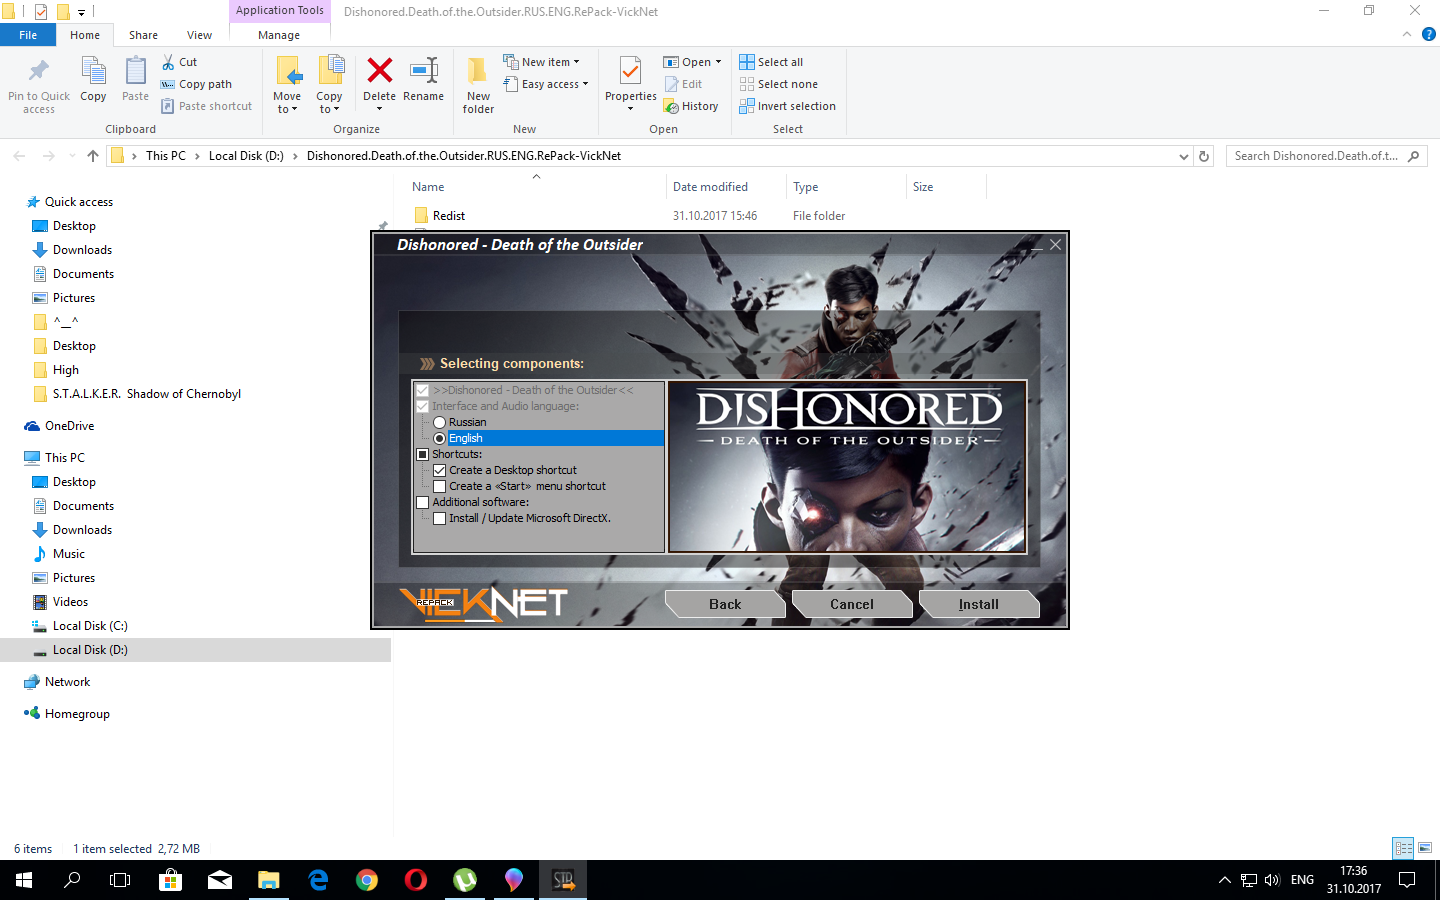
Task: Open the Share ribbon tab
Action: click(x=143, y=35)
